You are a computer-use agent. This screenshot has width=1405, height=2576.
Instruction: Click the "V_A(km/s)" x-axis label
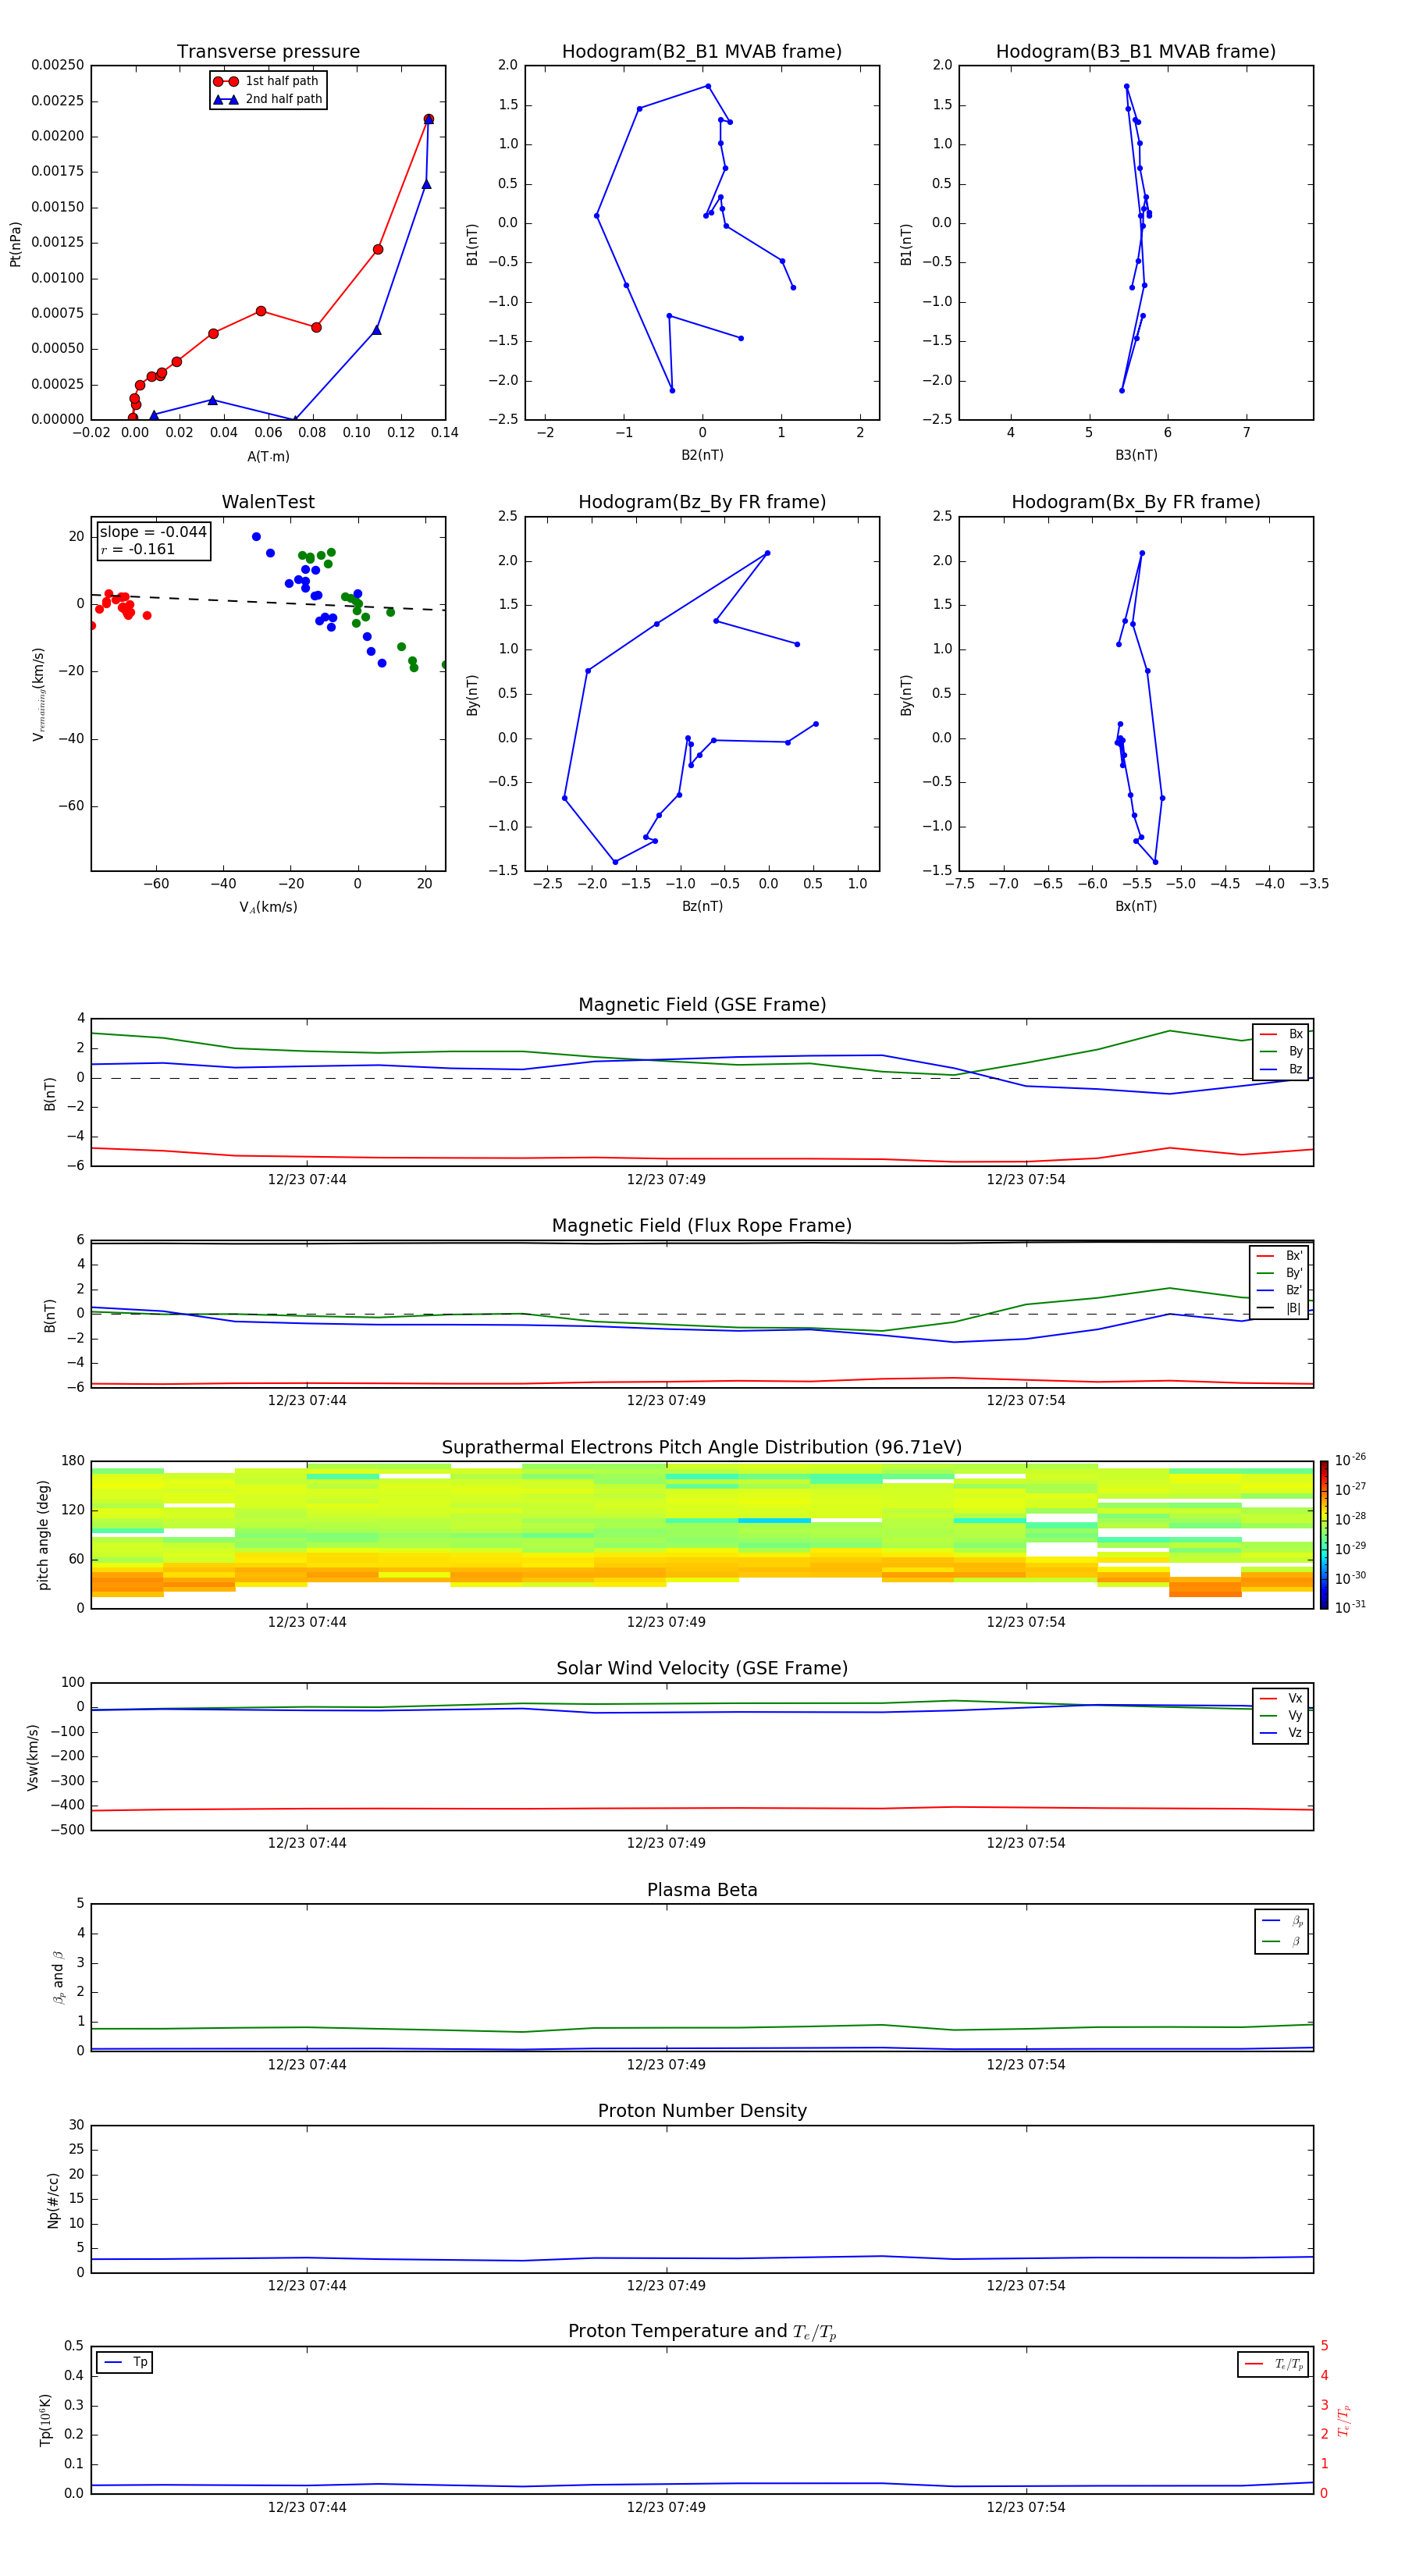(268, 908)
